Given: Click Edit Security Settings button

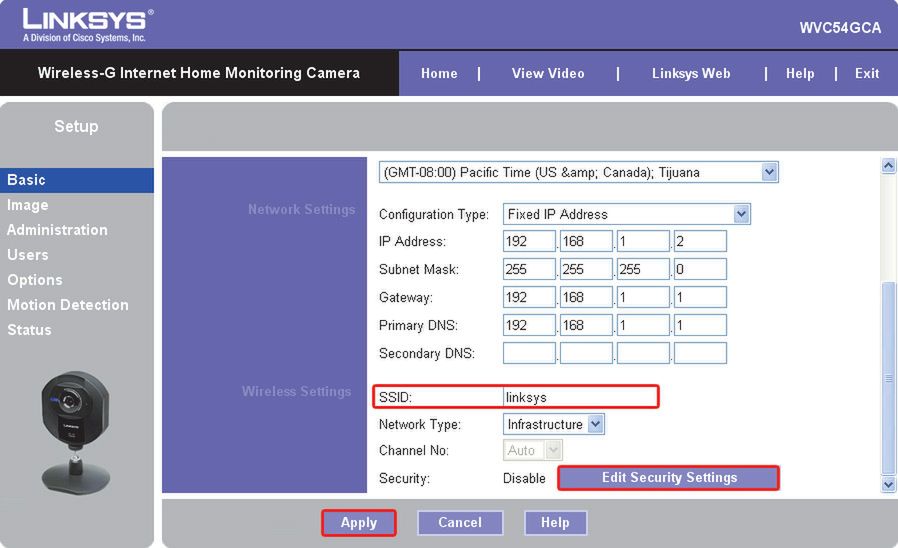Looking at the screenshot, I should (668, 478).
